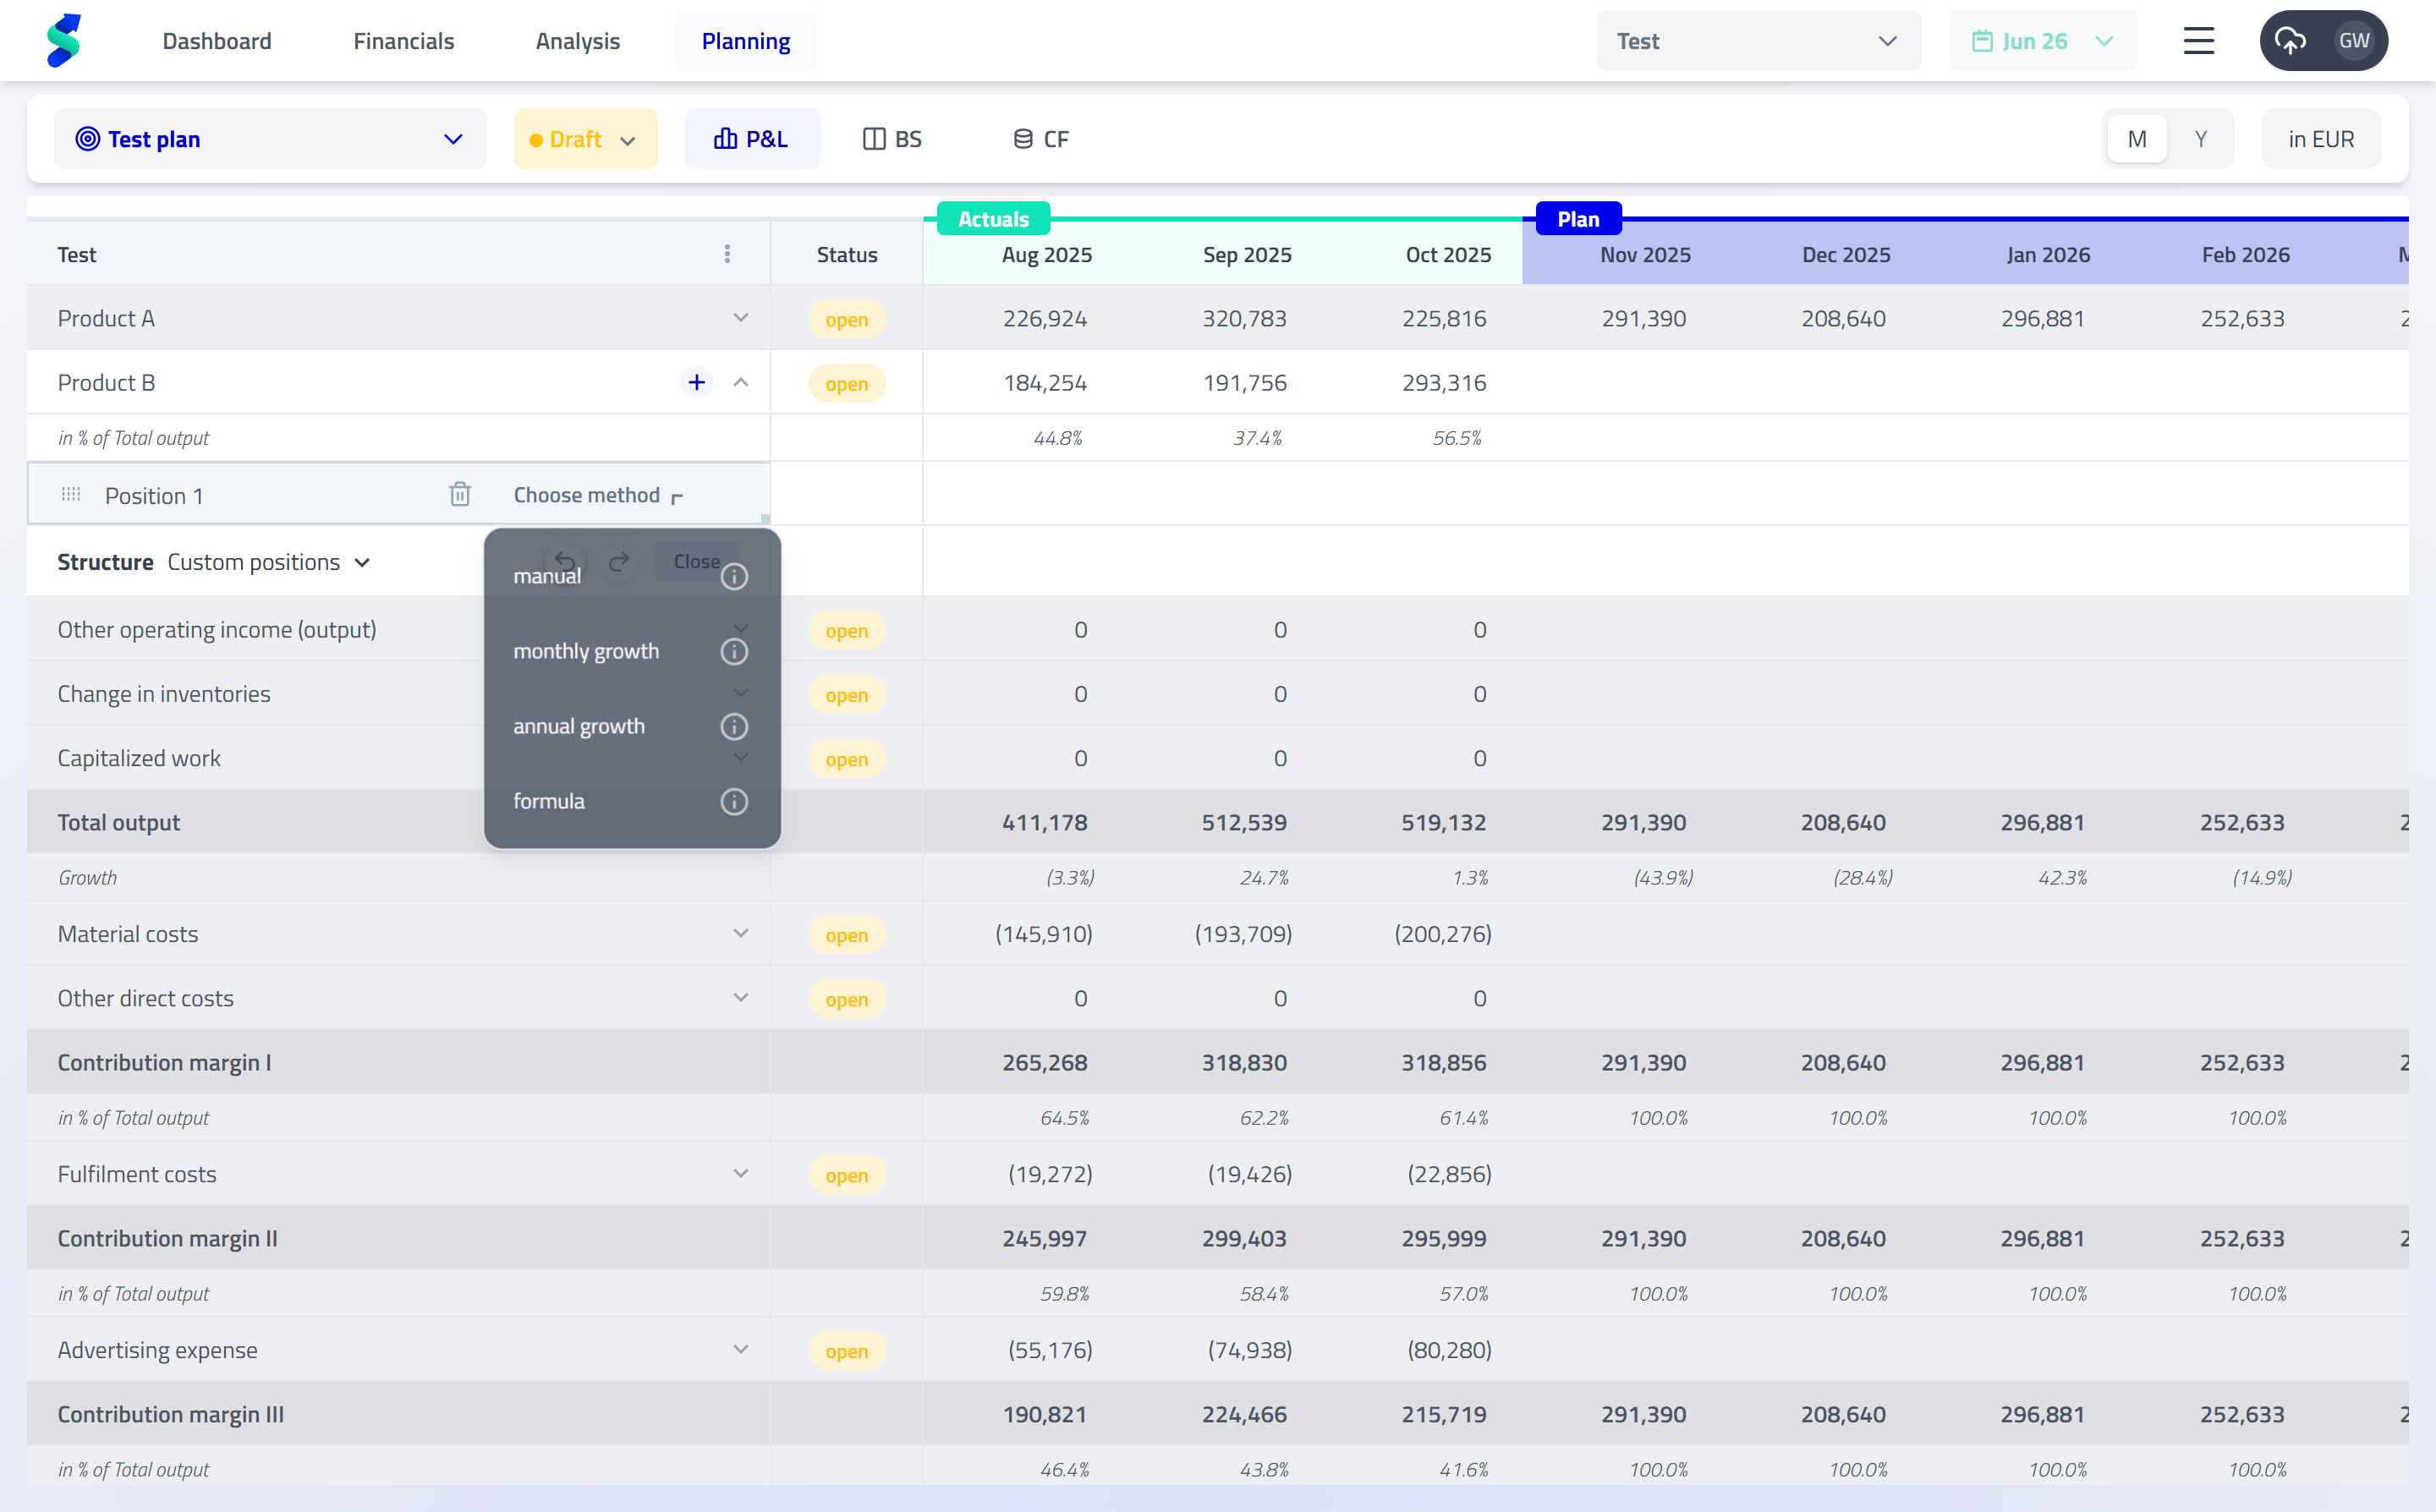
Task: Switch to the BS tab
Action: (892, 139)
